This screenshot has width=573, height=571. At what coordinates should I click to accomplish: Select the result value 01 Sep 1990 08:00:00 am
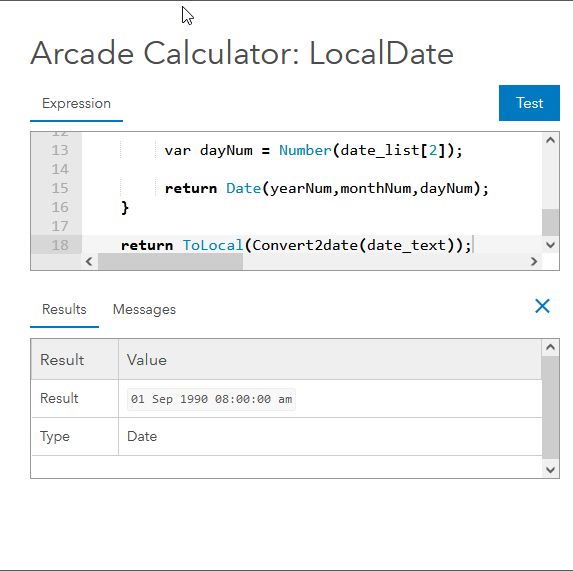[x=211, y=399]
